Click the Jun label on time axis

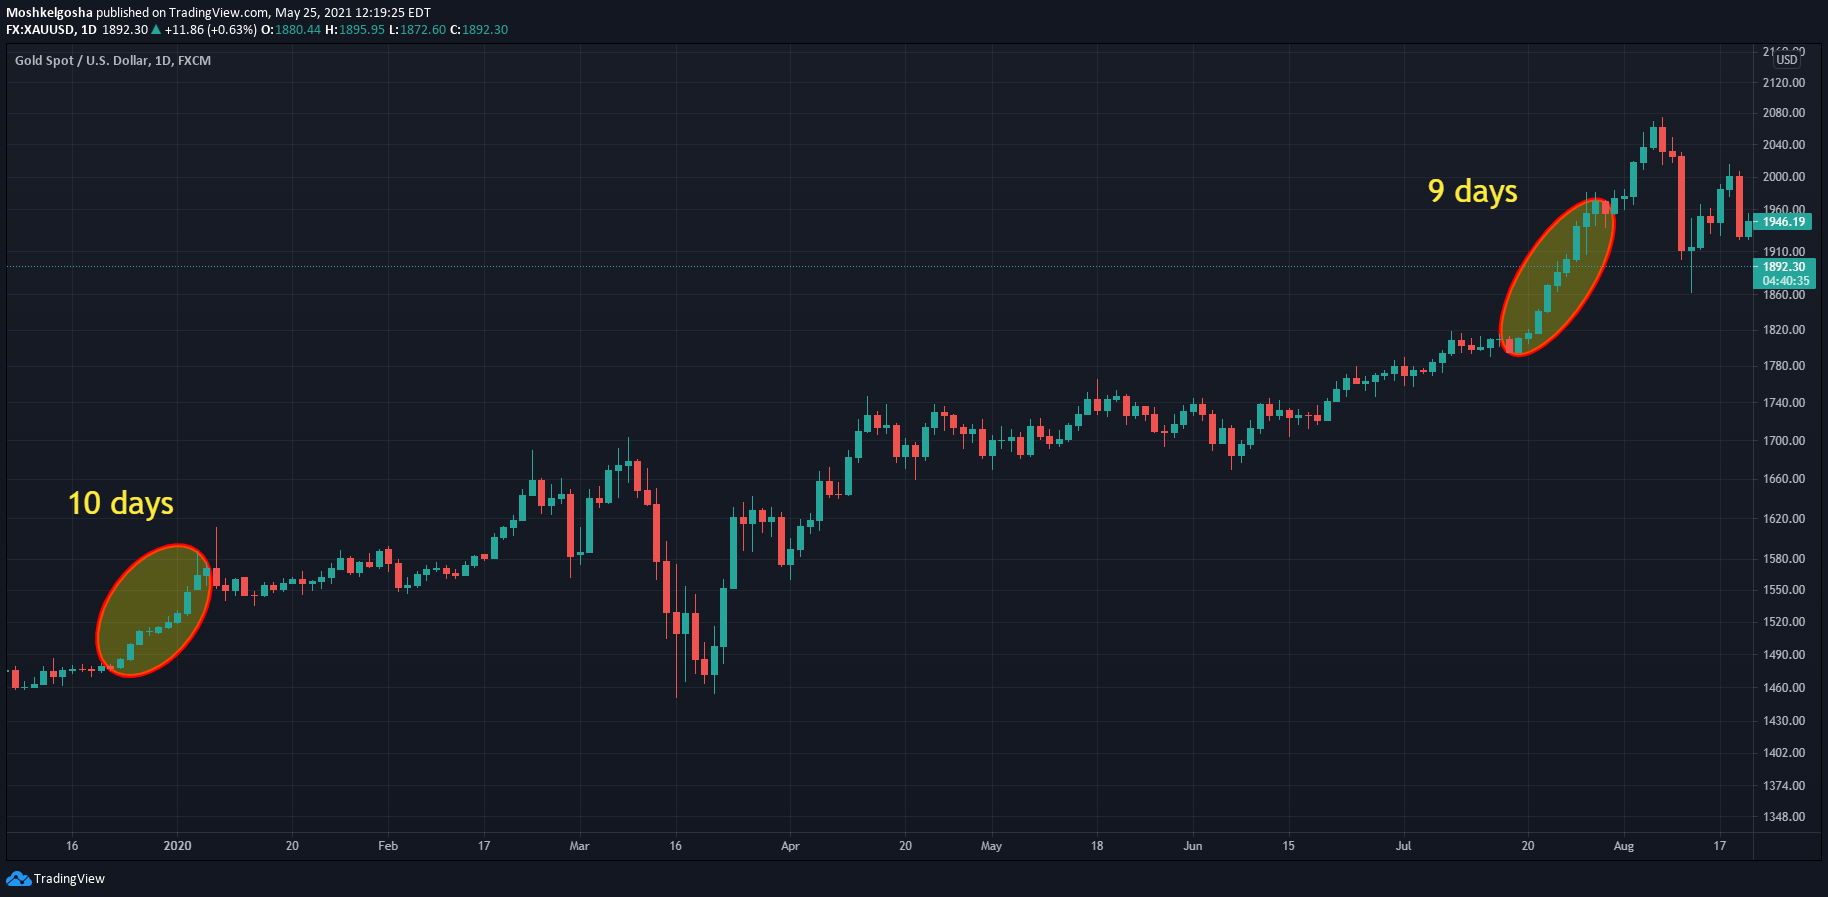[x=1193, y=846]
